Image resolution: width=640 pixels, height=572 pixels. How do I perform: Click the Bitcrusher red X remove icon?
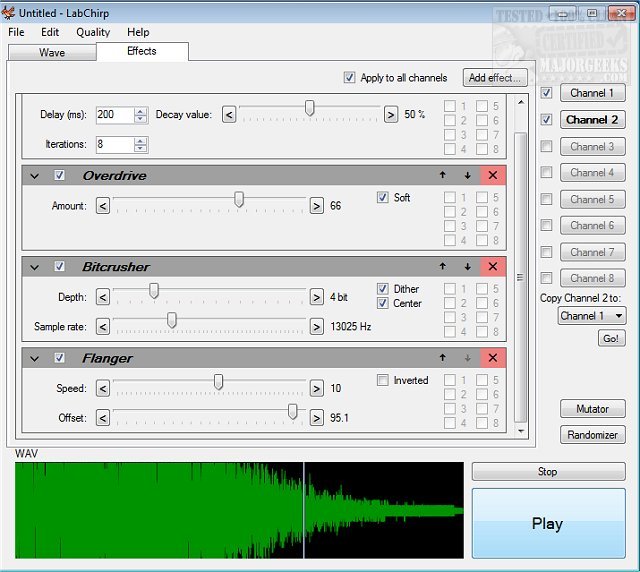click(x=491, y=267)
